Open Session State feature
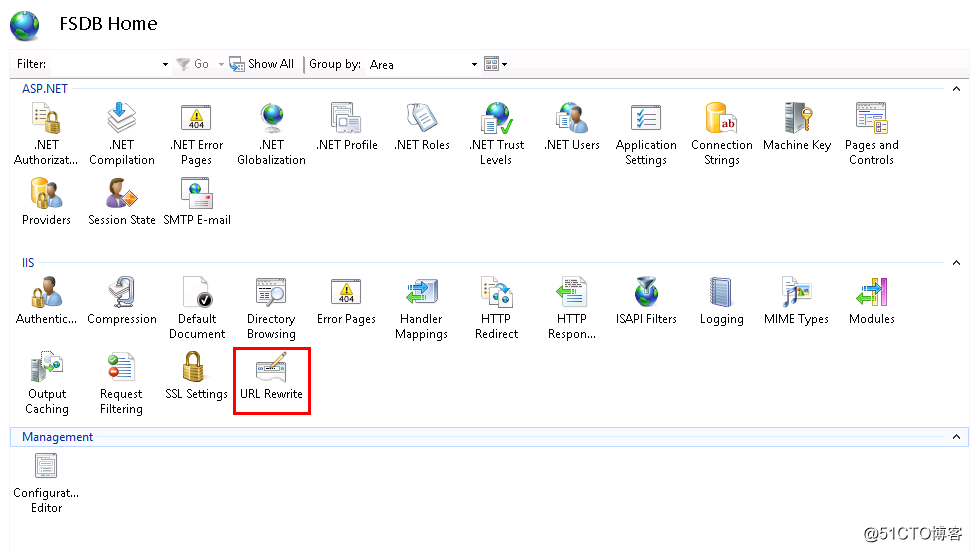This screenshot has width=972, height=552. click(x=122, y=202)
